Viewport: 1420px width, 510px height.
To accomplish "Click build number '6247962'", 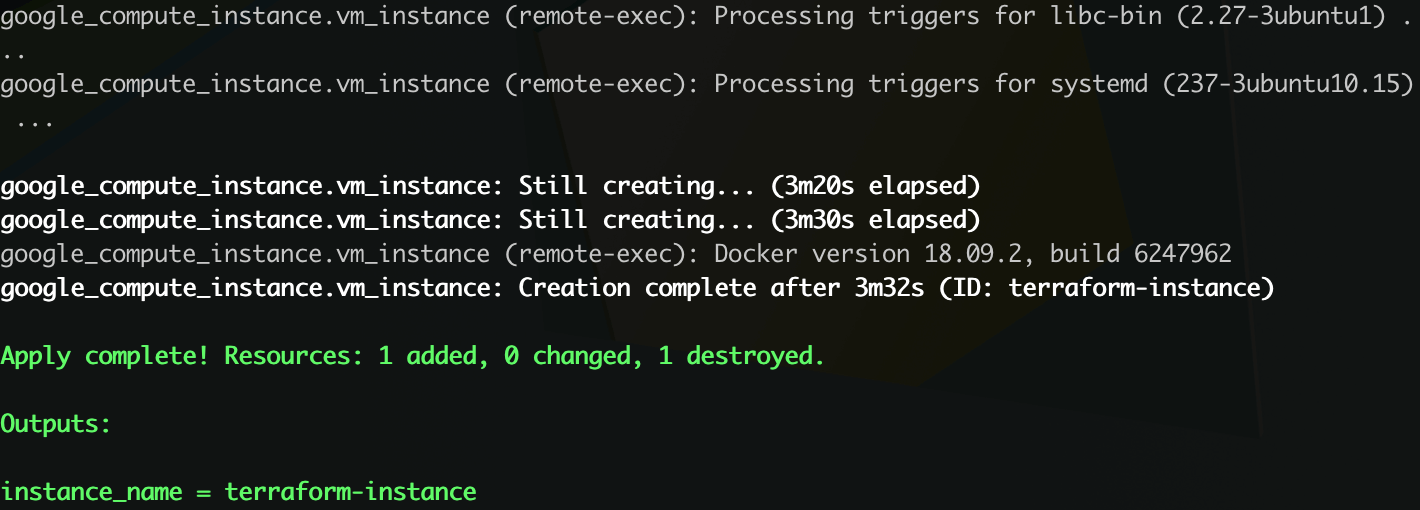I will pyautogui.click(x=1183, y=254).
